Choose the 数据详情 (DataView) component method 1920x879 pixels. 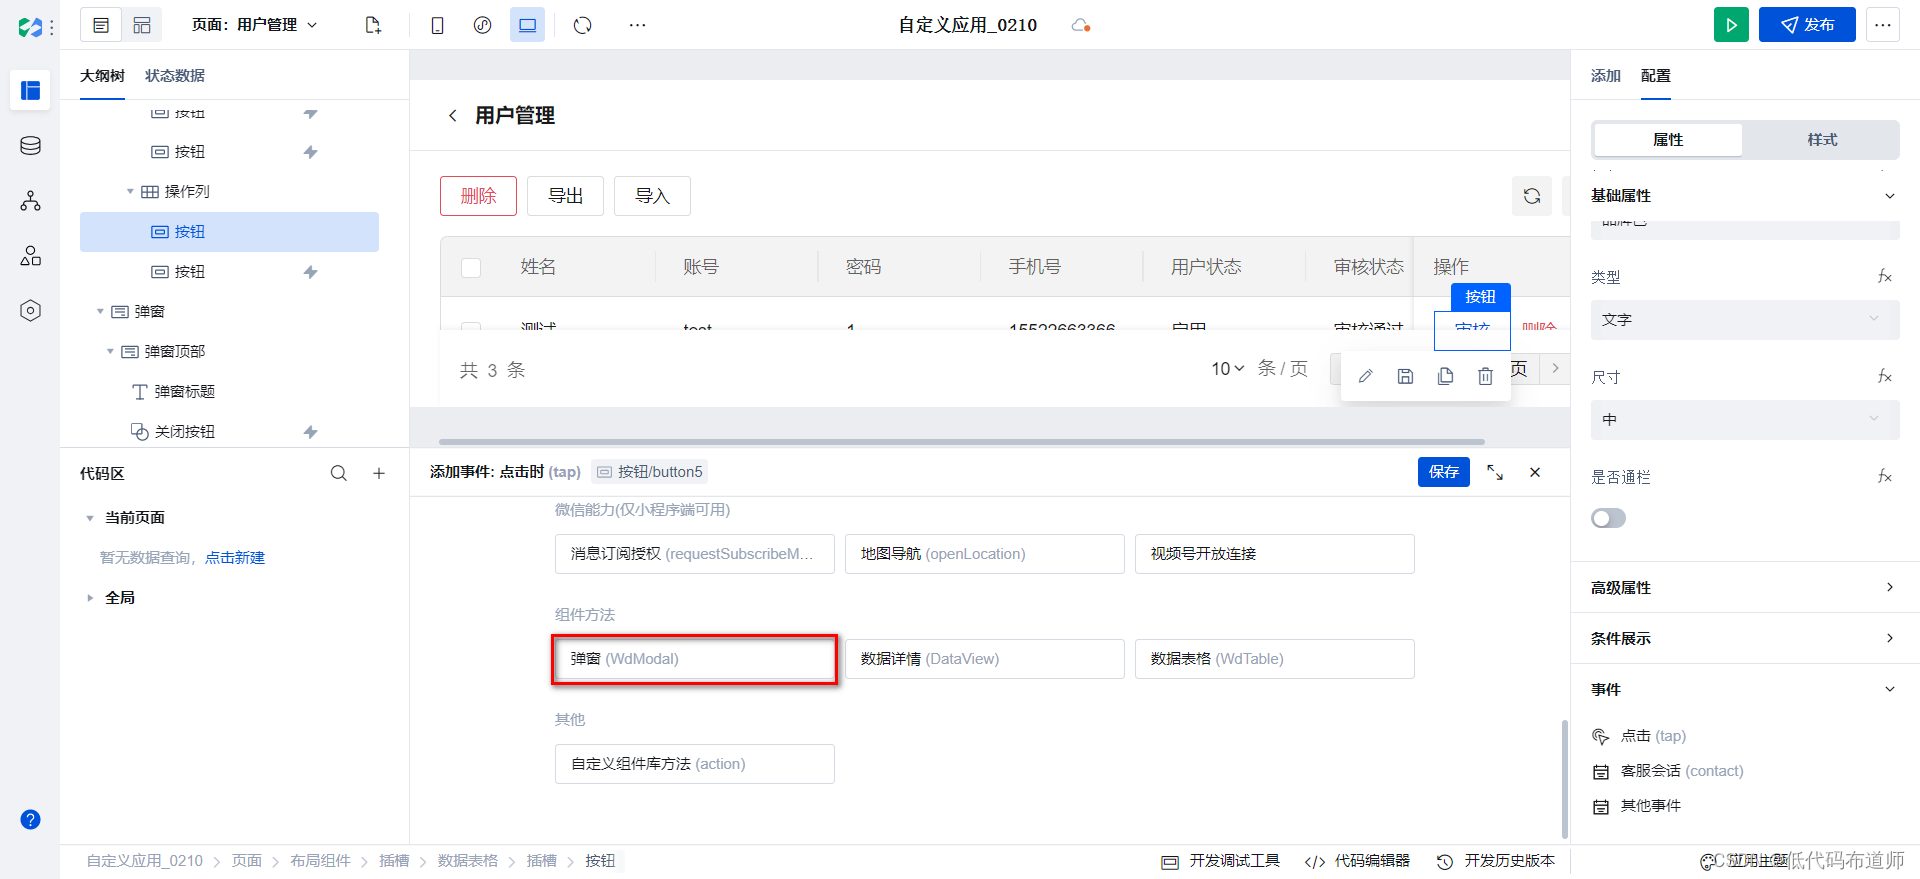(x=985, y=659)
